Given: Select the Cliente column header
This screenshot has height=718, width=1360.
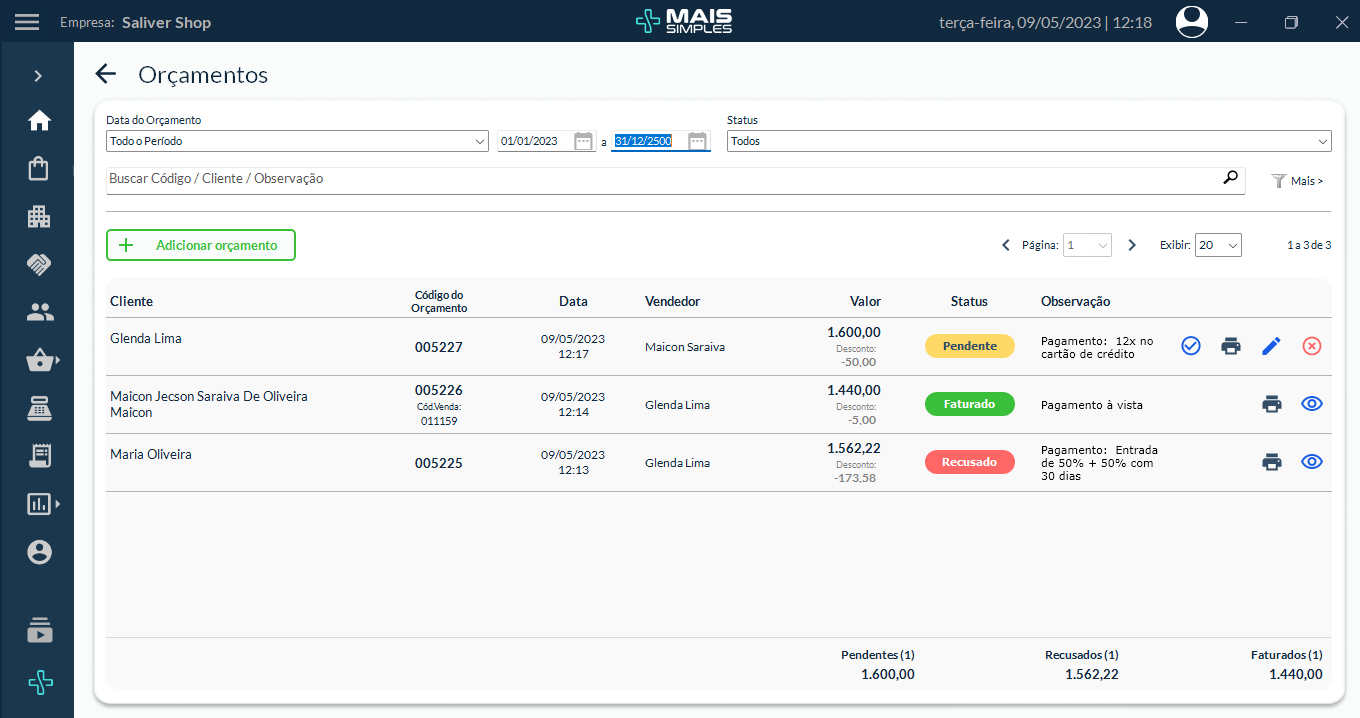Looking at the screenshot, I should tap(132, 301).
